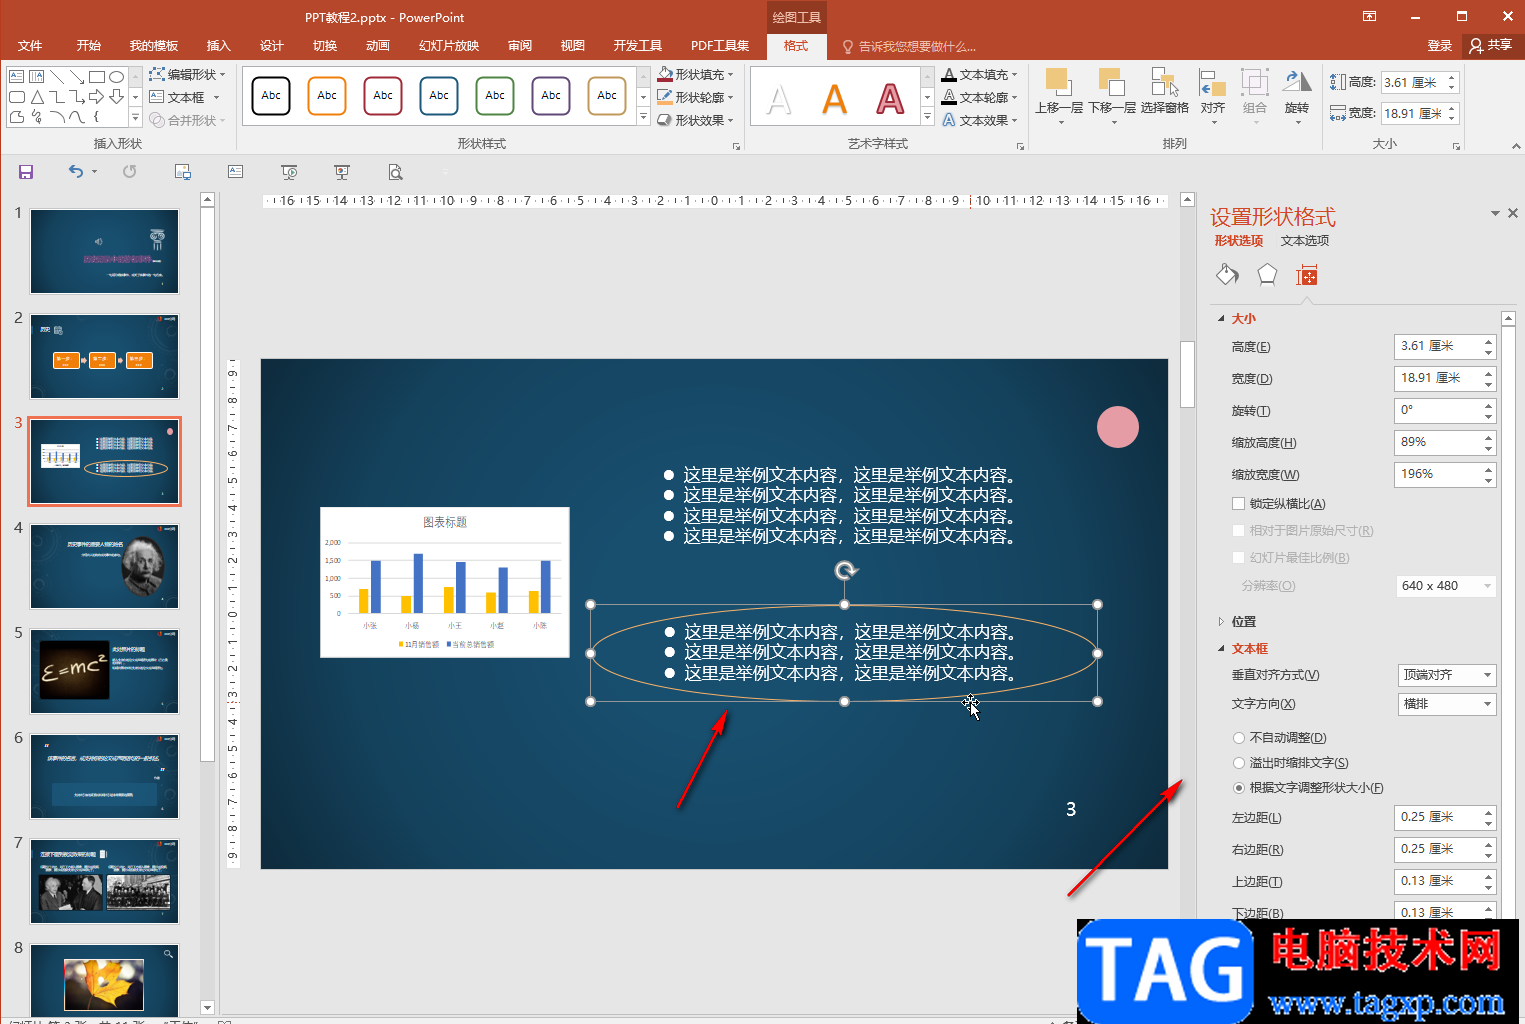Image resolution: width=1525 pixels, height=1024 pixels.
Task: Expand the WordArt styles gallery
Action: [x=927, y=118]
